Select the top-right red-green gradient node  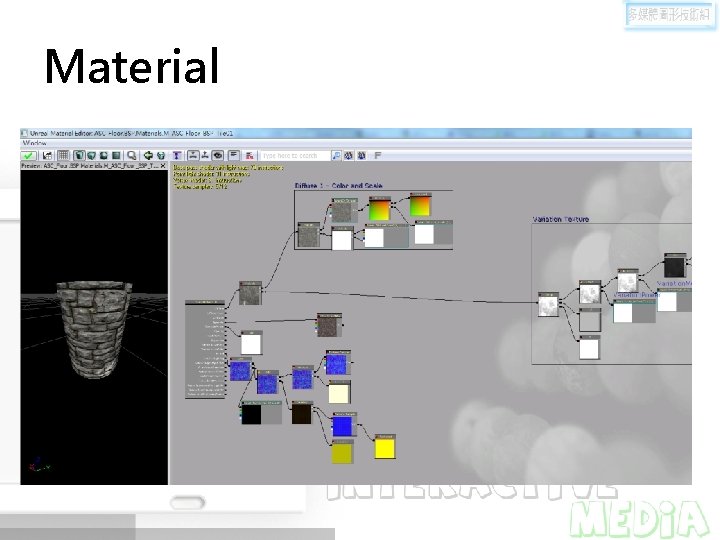click(420, 205)
